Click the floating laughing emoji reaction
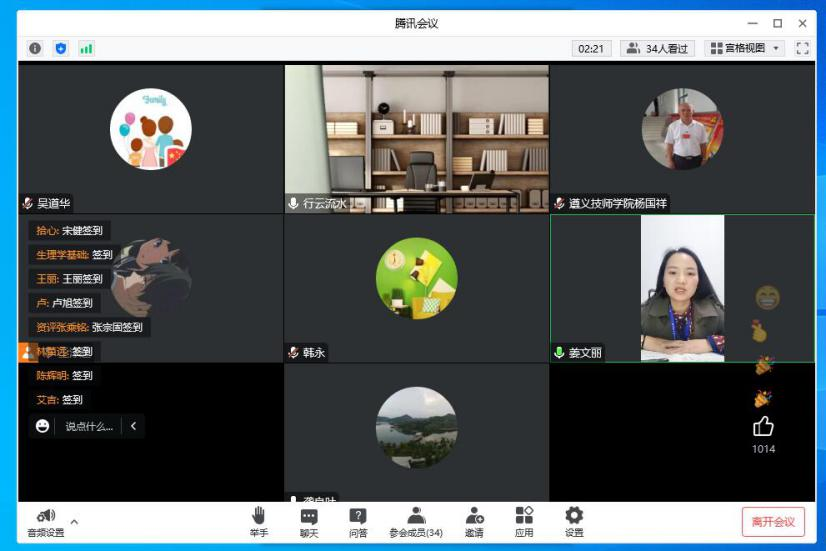Screen dimensions: 826x551 click(x=768, y=298)
